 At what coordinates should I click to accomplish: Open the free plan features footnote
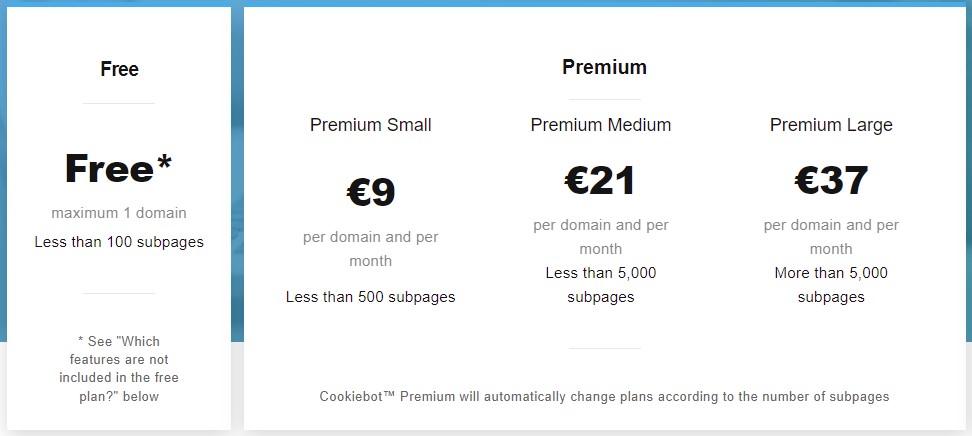pyautogui.click(x=119, y=369)
